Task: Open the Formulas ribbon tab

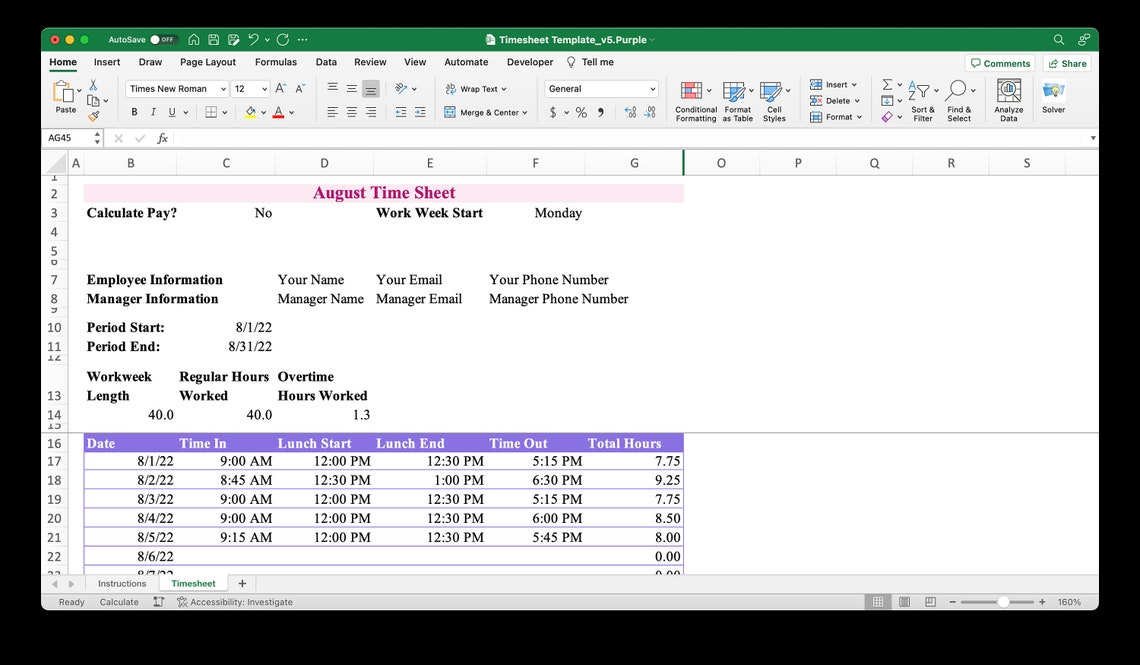Action: tap(276, 61)
